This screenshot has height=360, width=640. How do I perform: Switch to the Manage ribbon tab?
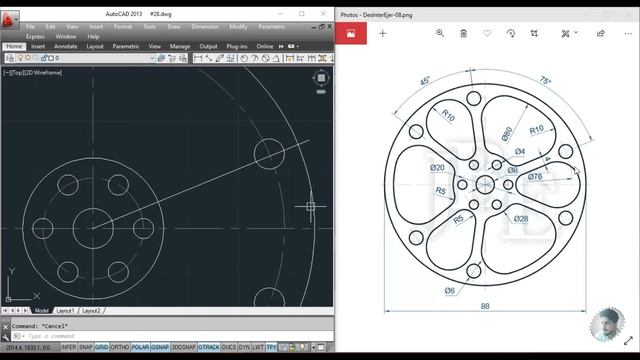[180, 46]
